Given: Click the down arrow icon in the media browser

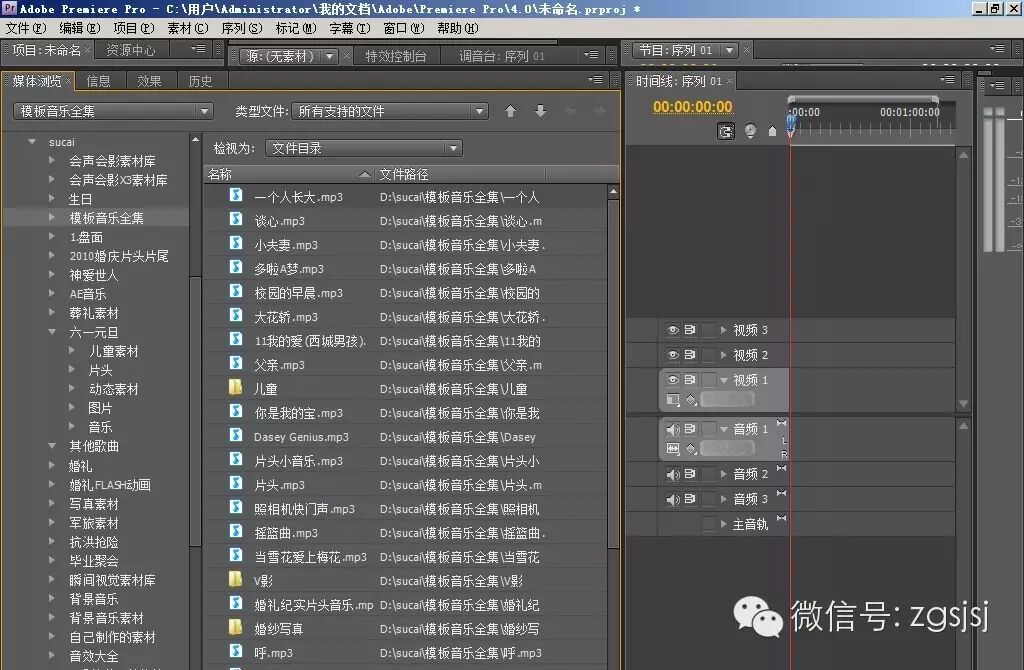Looking at the screenshot, I should 540,111.
